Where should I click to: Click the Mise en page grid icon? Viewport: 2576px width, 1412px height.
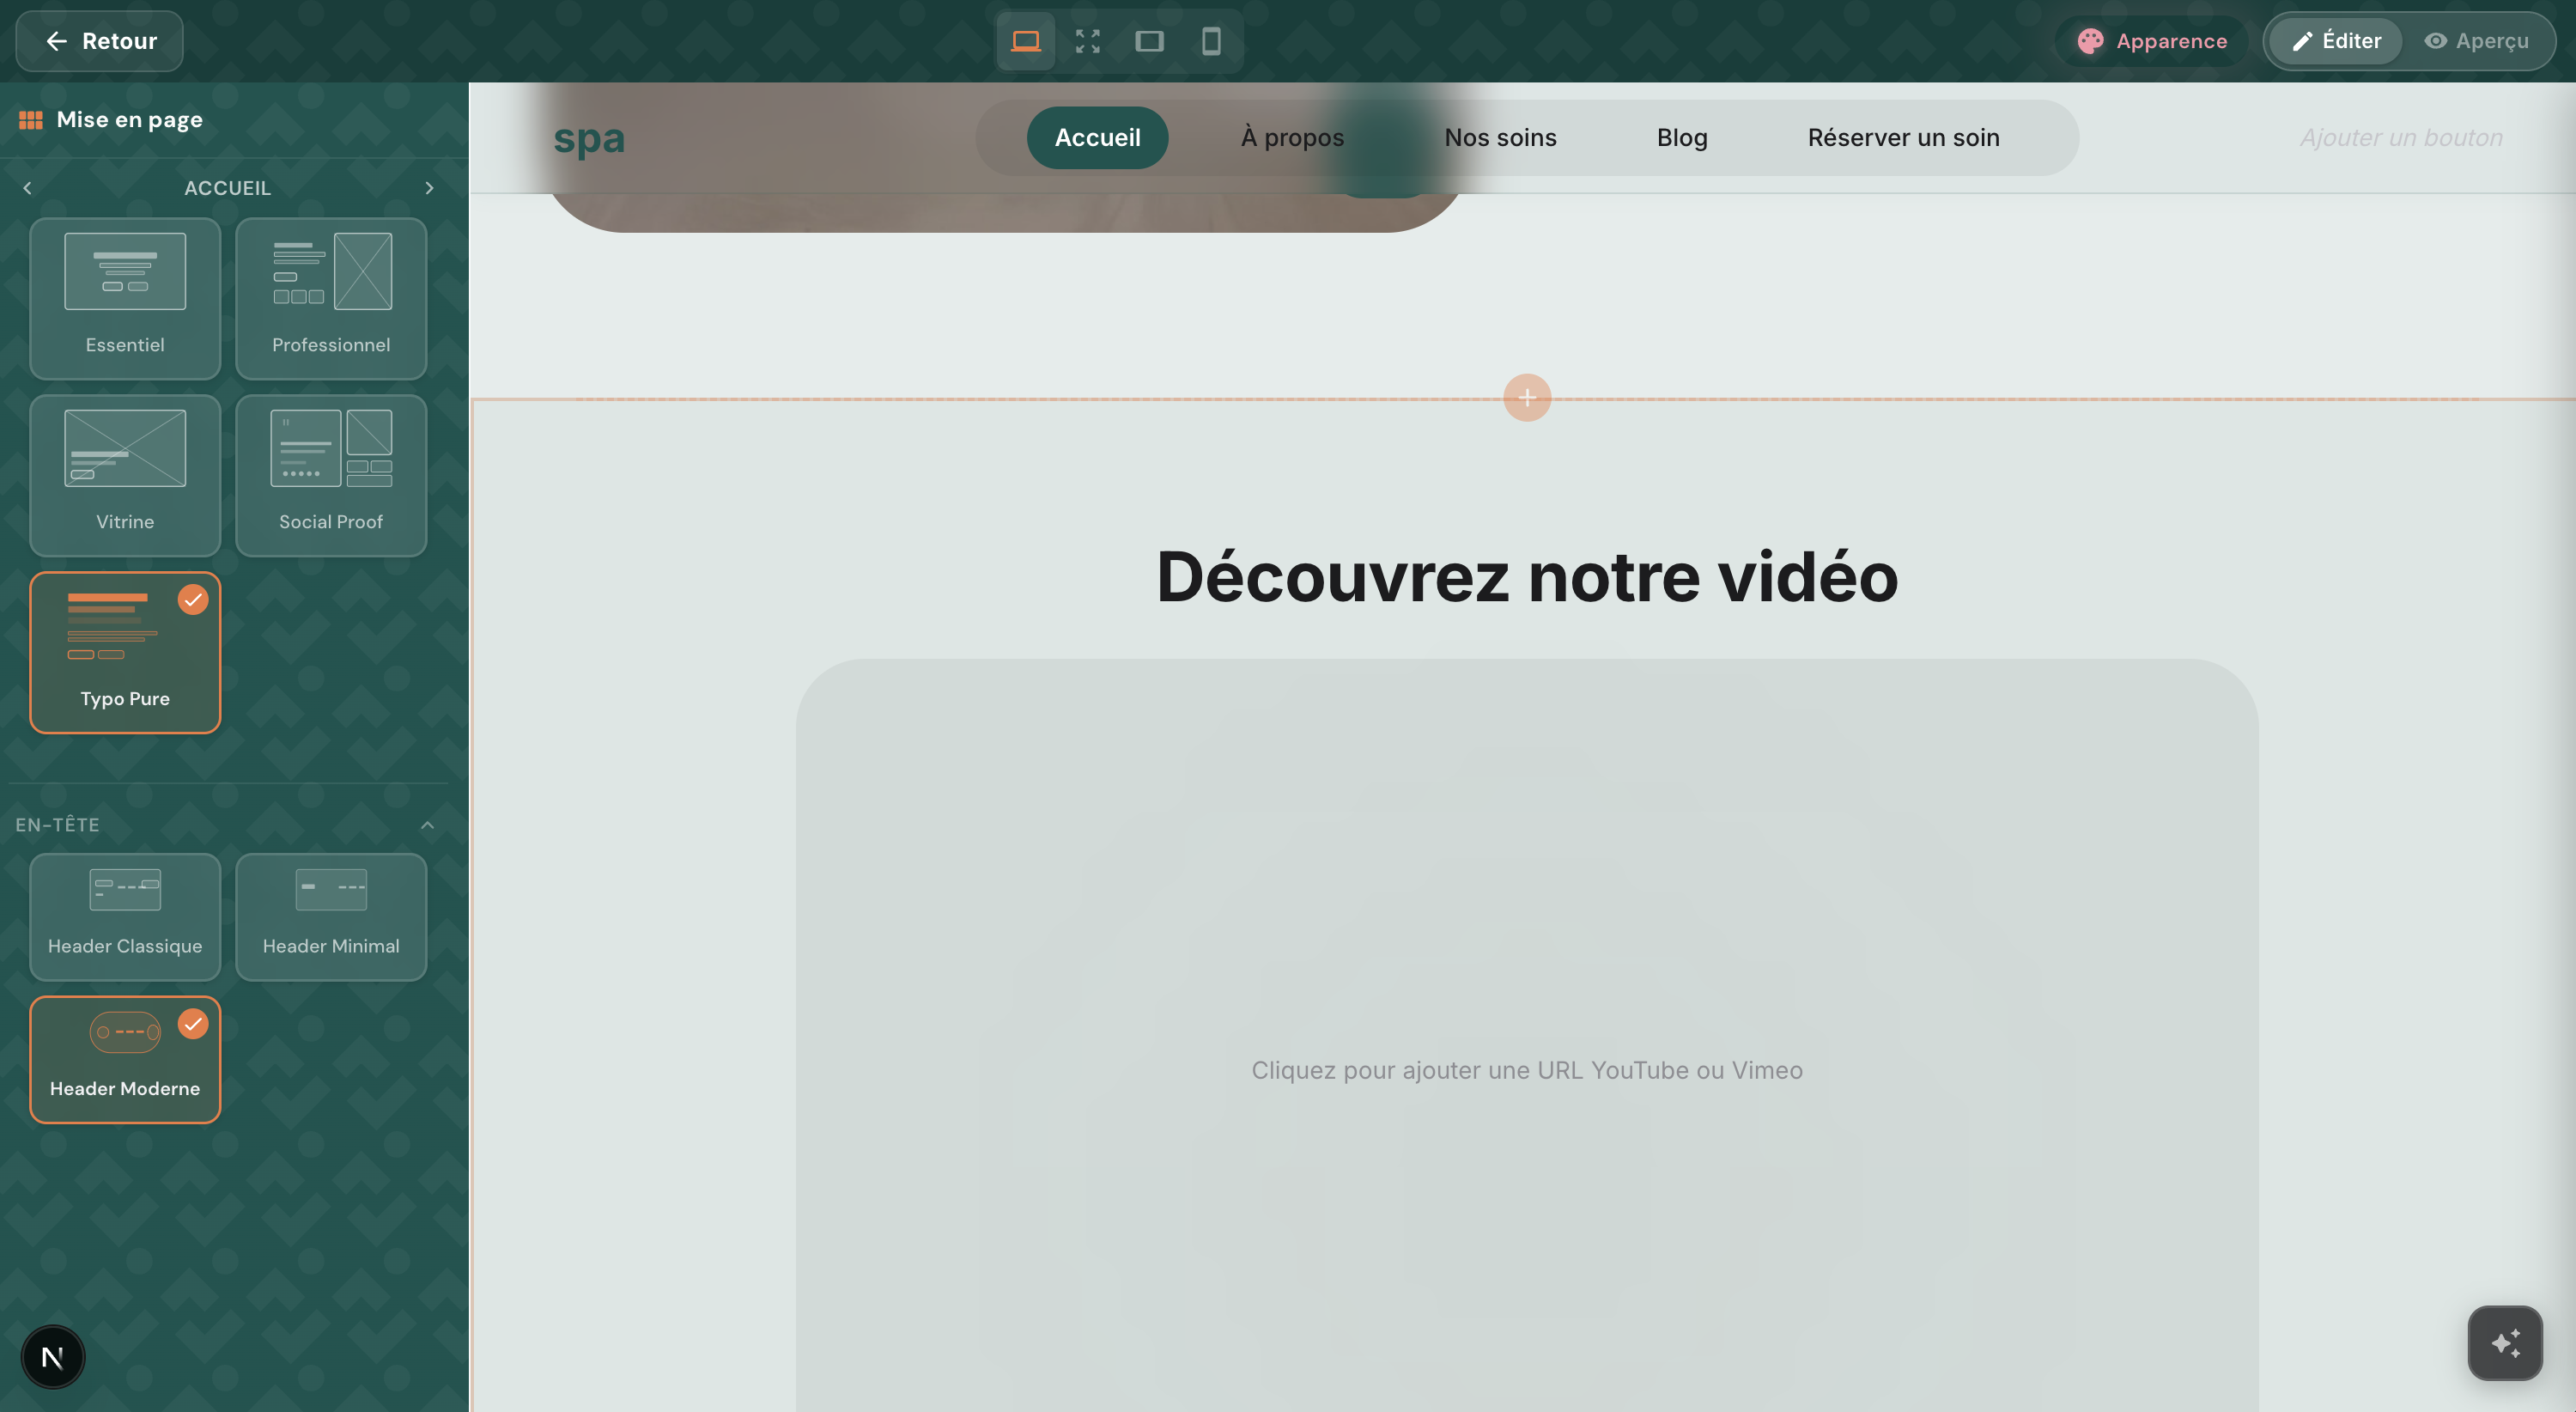(x=31, y=120)
